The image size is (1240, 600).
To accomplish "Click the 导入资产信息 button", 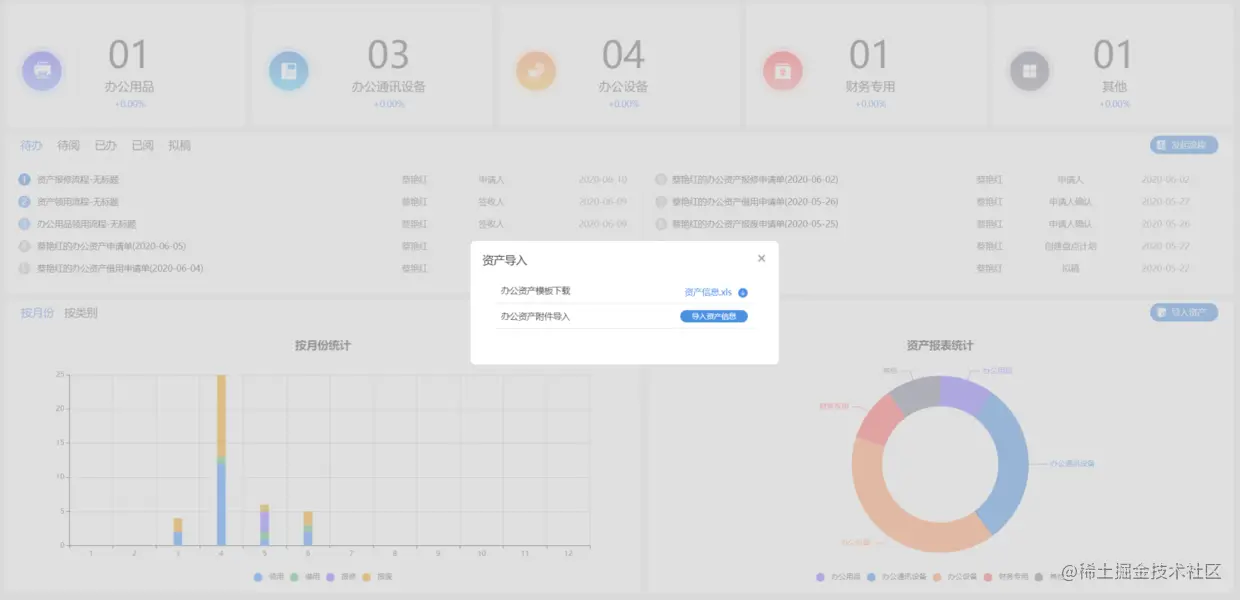I will coord(714,317).
